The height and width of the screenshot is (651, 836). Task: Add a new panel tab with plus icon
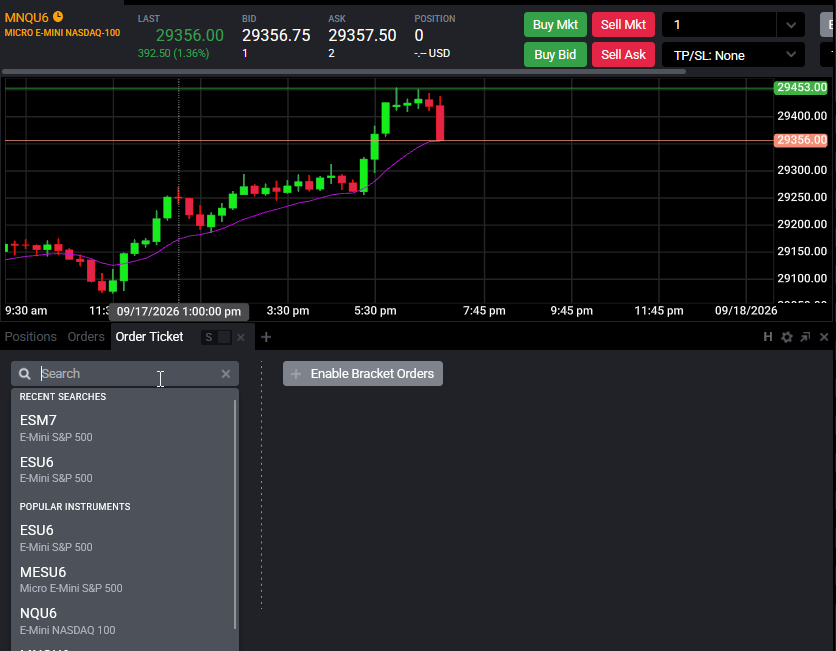tap(266, 337)
